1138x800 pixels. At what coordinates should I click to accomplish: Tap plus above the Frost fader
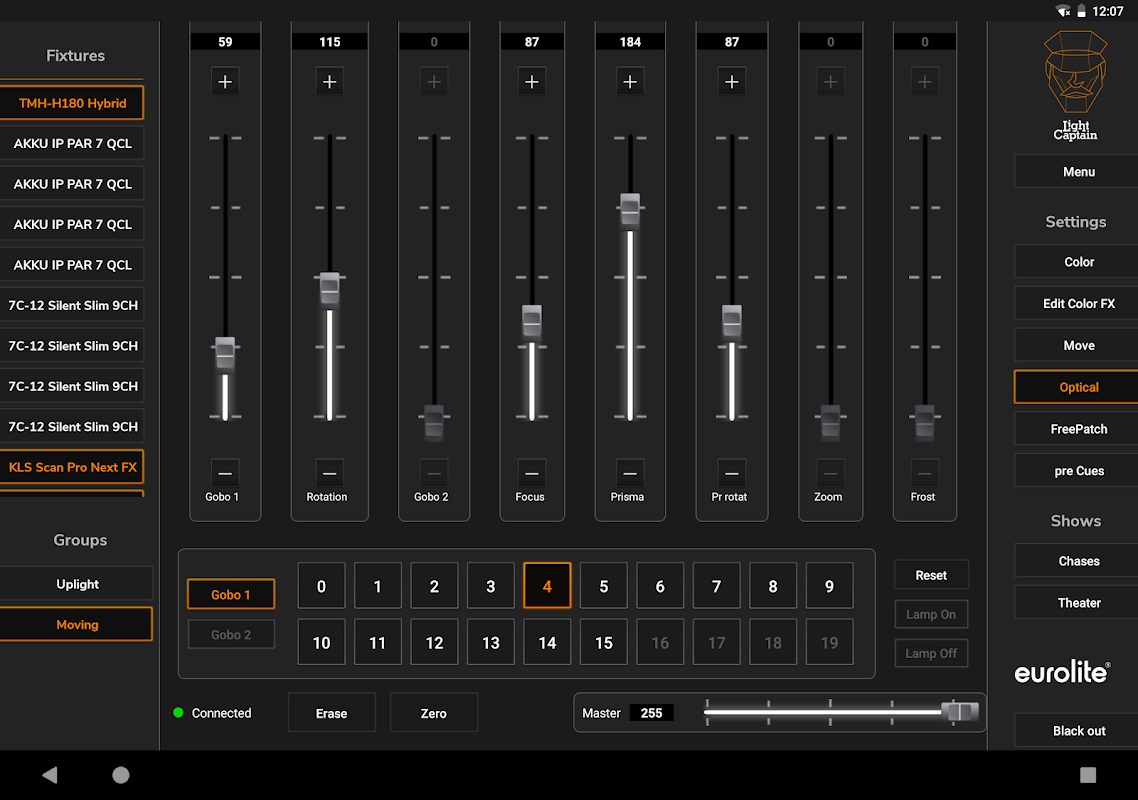click(x=925, y=81)
